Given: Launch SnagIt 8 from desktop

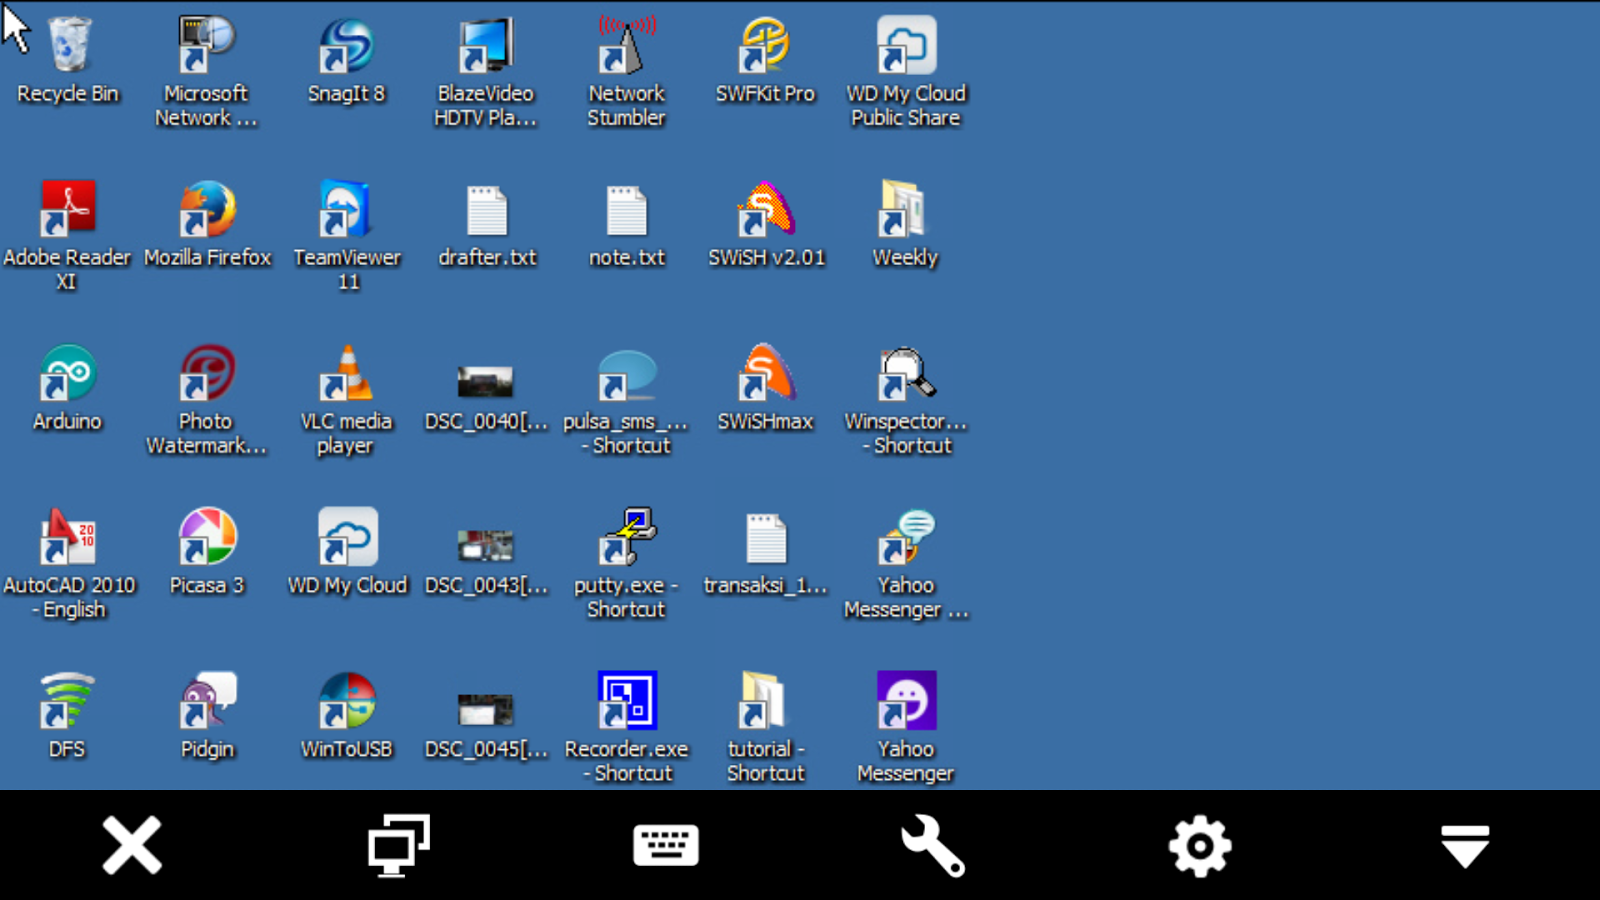Looking at the screenshot, I should pyautogui.click(x=346, y=47).
